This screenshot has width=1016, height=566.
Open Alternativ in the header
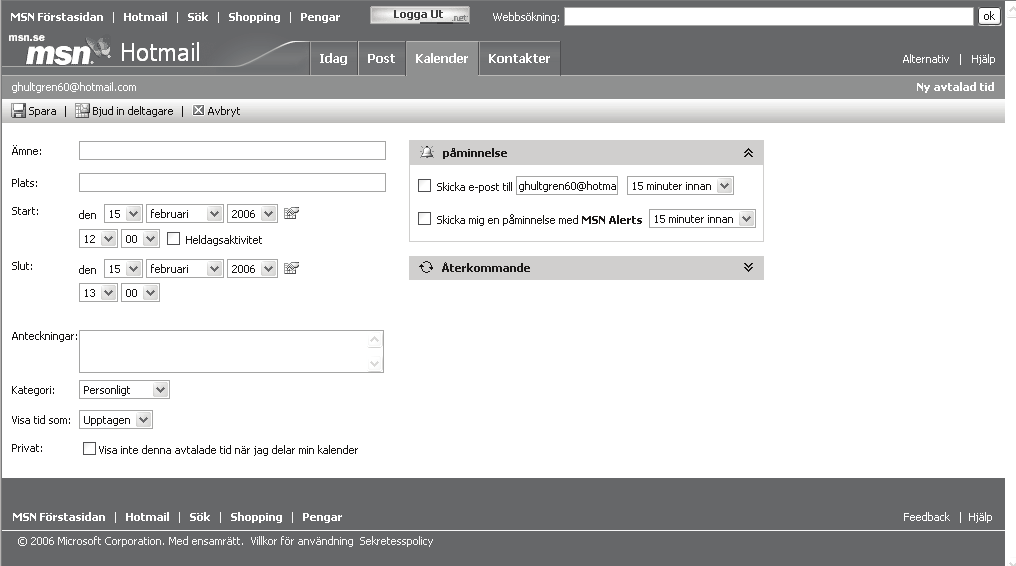click(925, 59)
